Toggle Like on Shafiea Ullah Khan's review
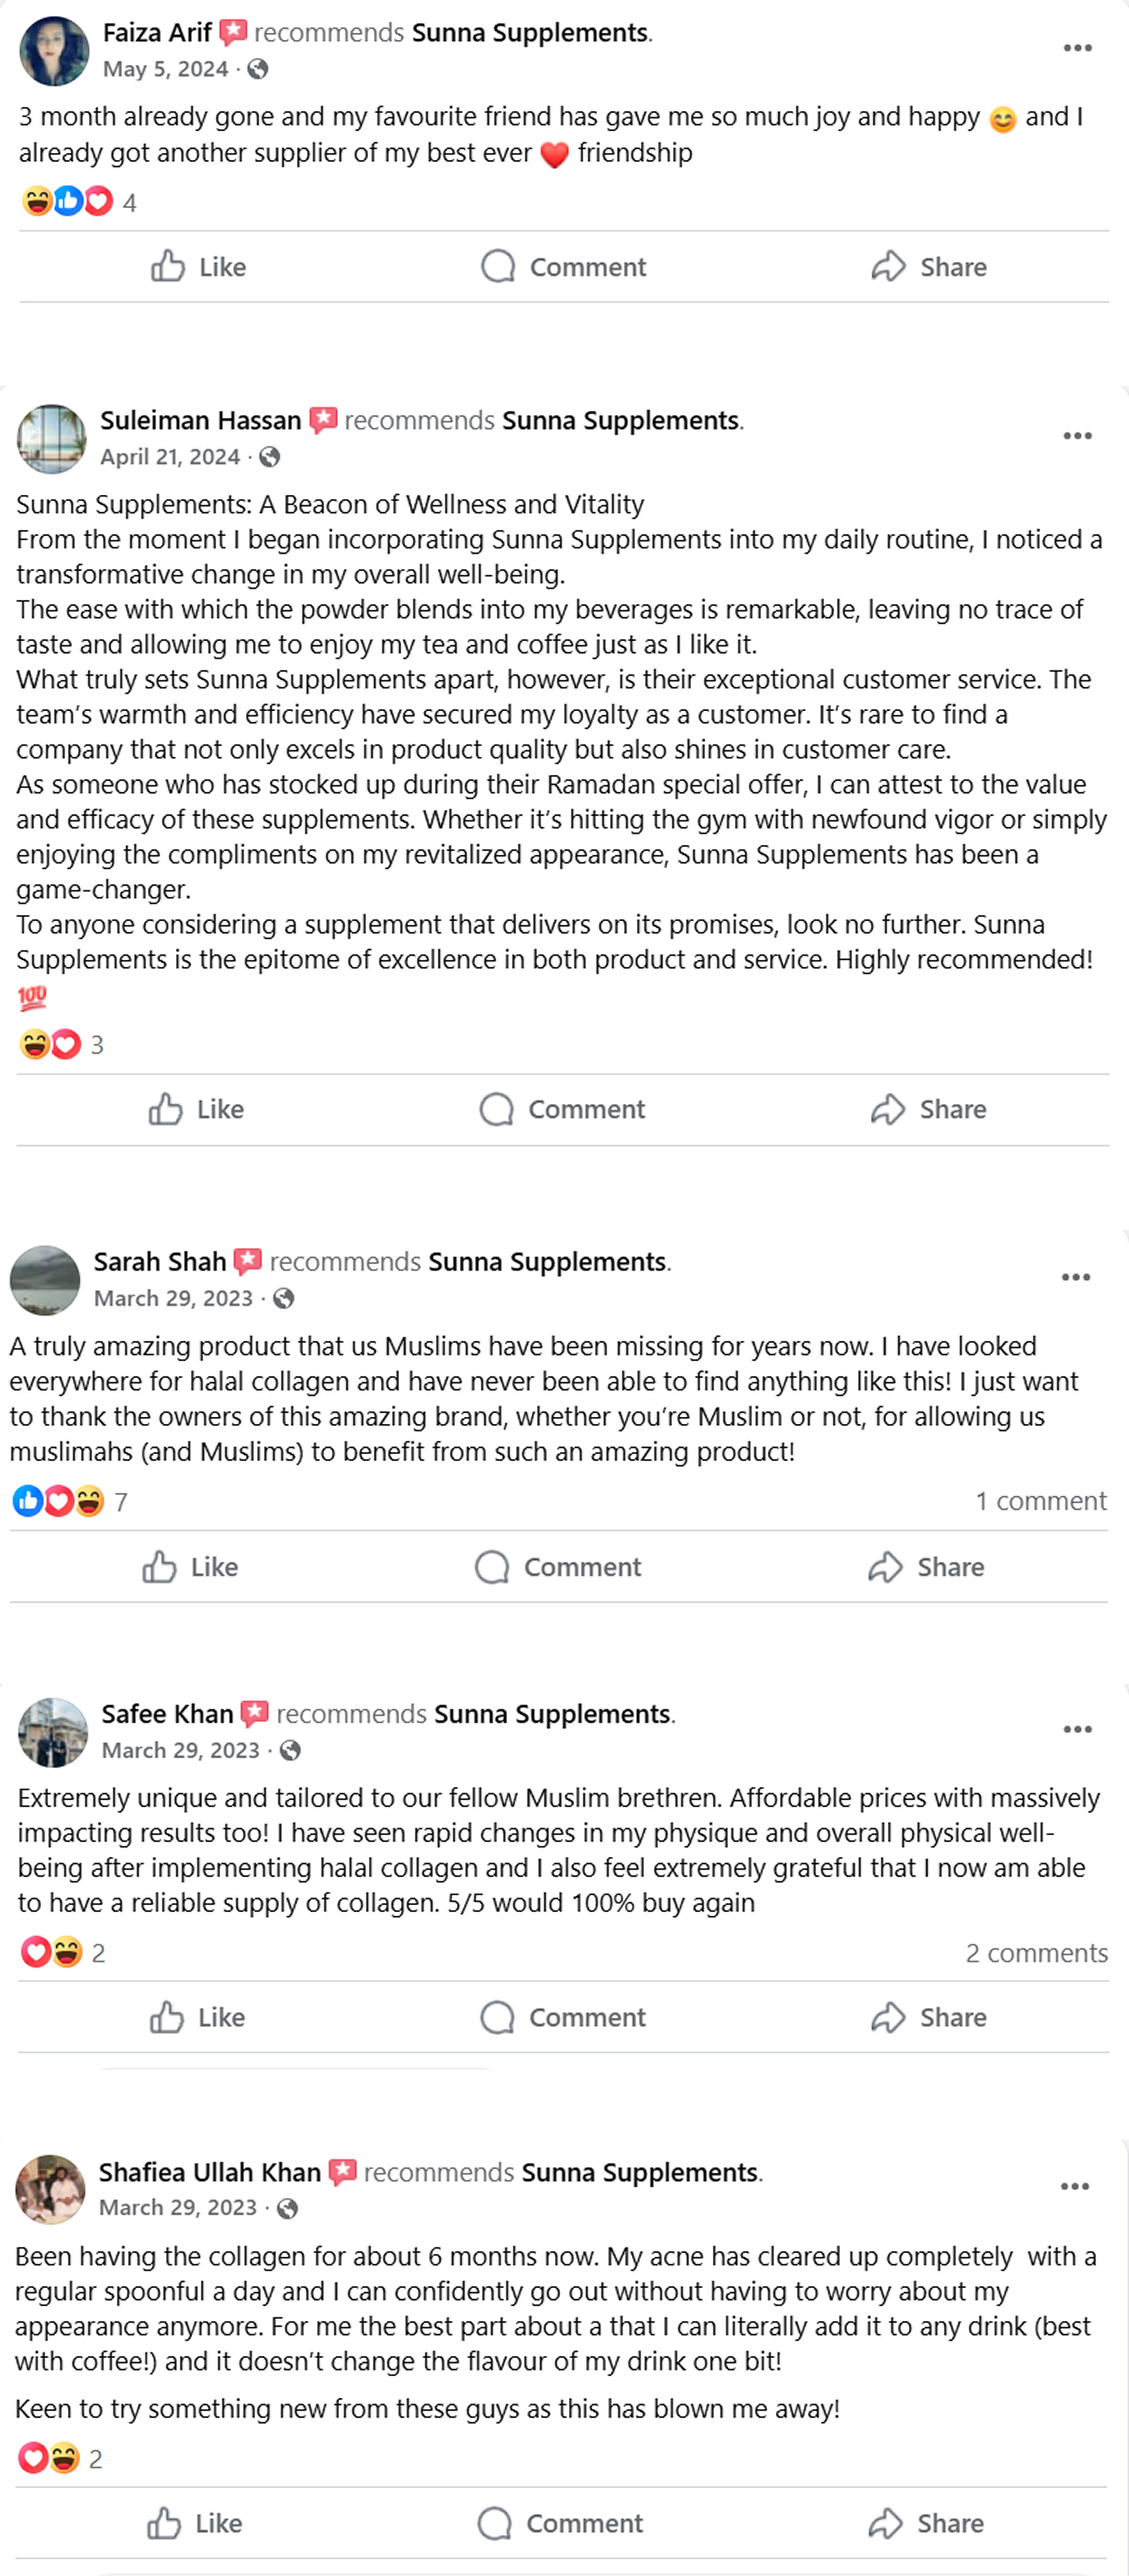The image size is (1129, 2576). [195, 2523]
